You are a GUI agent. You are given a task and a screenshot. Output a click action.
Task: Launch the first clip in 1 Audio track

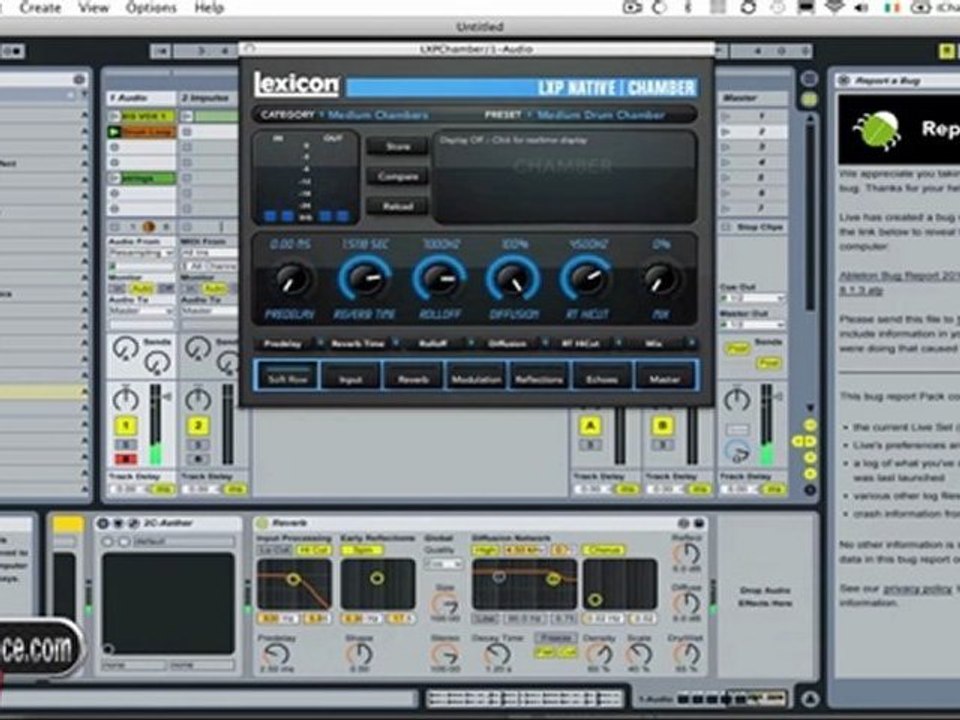pos(114,116)
